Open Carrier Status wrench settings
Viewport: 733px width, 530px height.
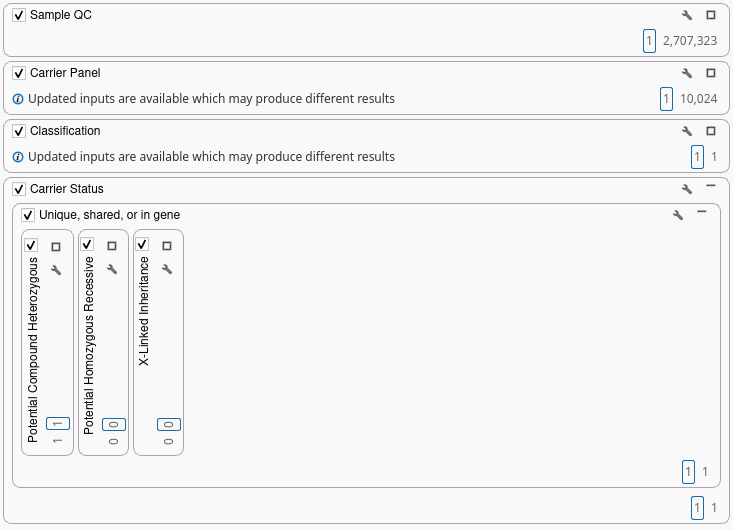point(687,190)
